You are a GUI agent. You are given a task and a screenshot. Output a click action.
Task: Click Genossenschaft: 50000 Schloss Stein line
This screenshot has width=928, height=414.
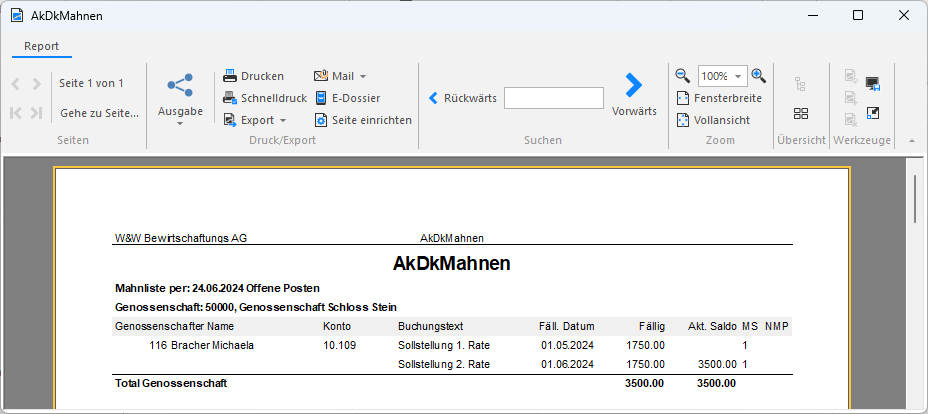[x=256, y=308]
